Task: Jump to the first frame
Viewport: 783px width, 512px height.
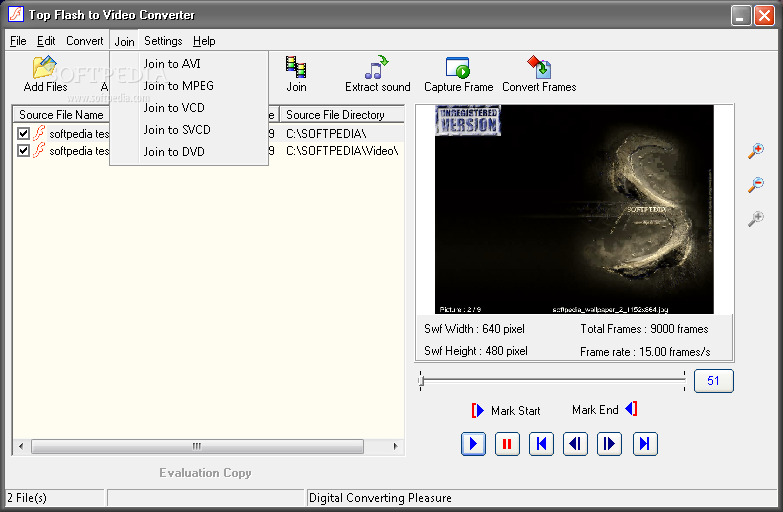Action: coord(541,444)
